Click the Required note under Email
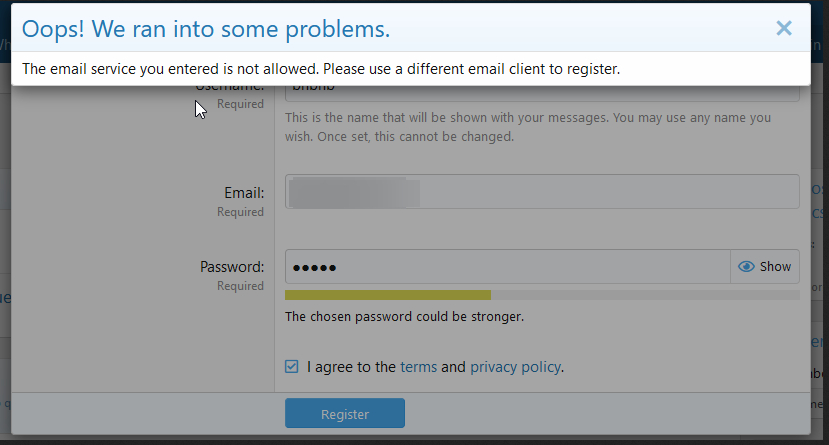The width and height of the screenshot is (829, 445). click(240, 212)
